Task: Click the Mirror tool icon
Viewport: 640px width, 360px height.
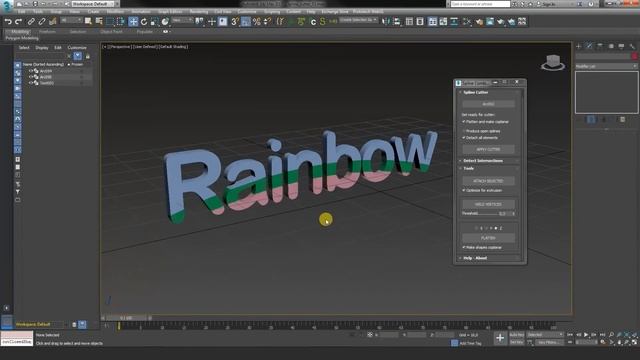Action: (386, 22)
